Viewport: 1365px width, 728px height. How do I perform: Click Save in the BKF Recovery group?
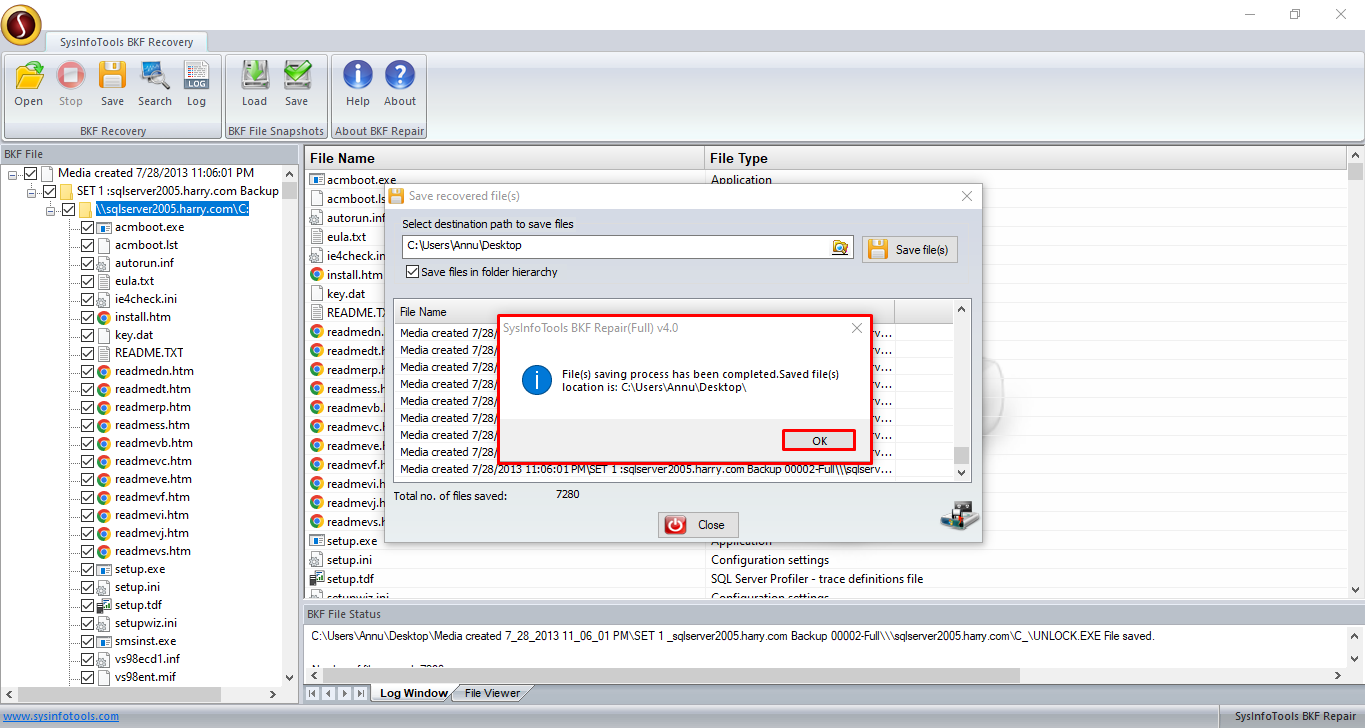(112, 76)
